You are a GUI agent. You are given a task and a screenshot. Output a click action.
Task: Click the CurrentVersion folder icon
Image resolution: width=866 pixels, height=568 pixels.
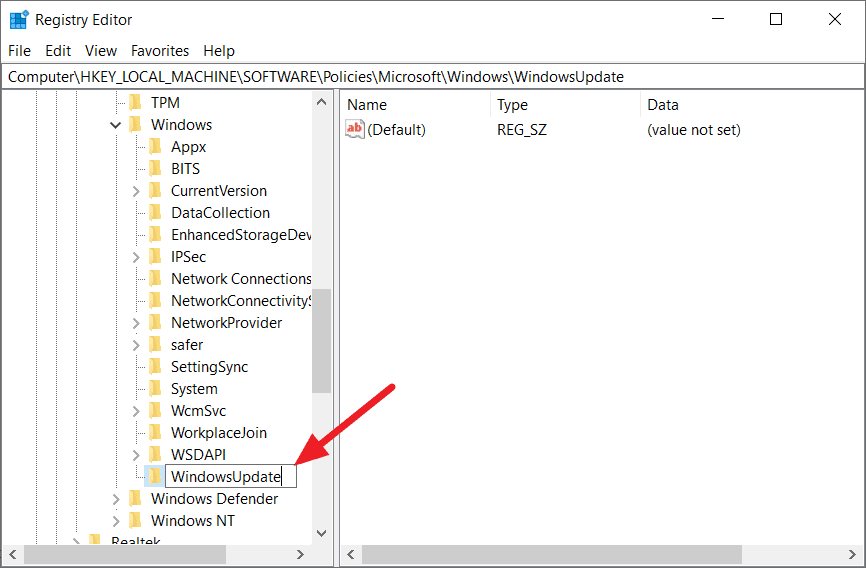pyautogui.click(x=156, y=191)
